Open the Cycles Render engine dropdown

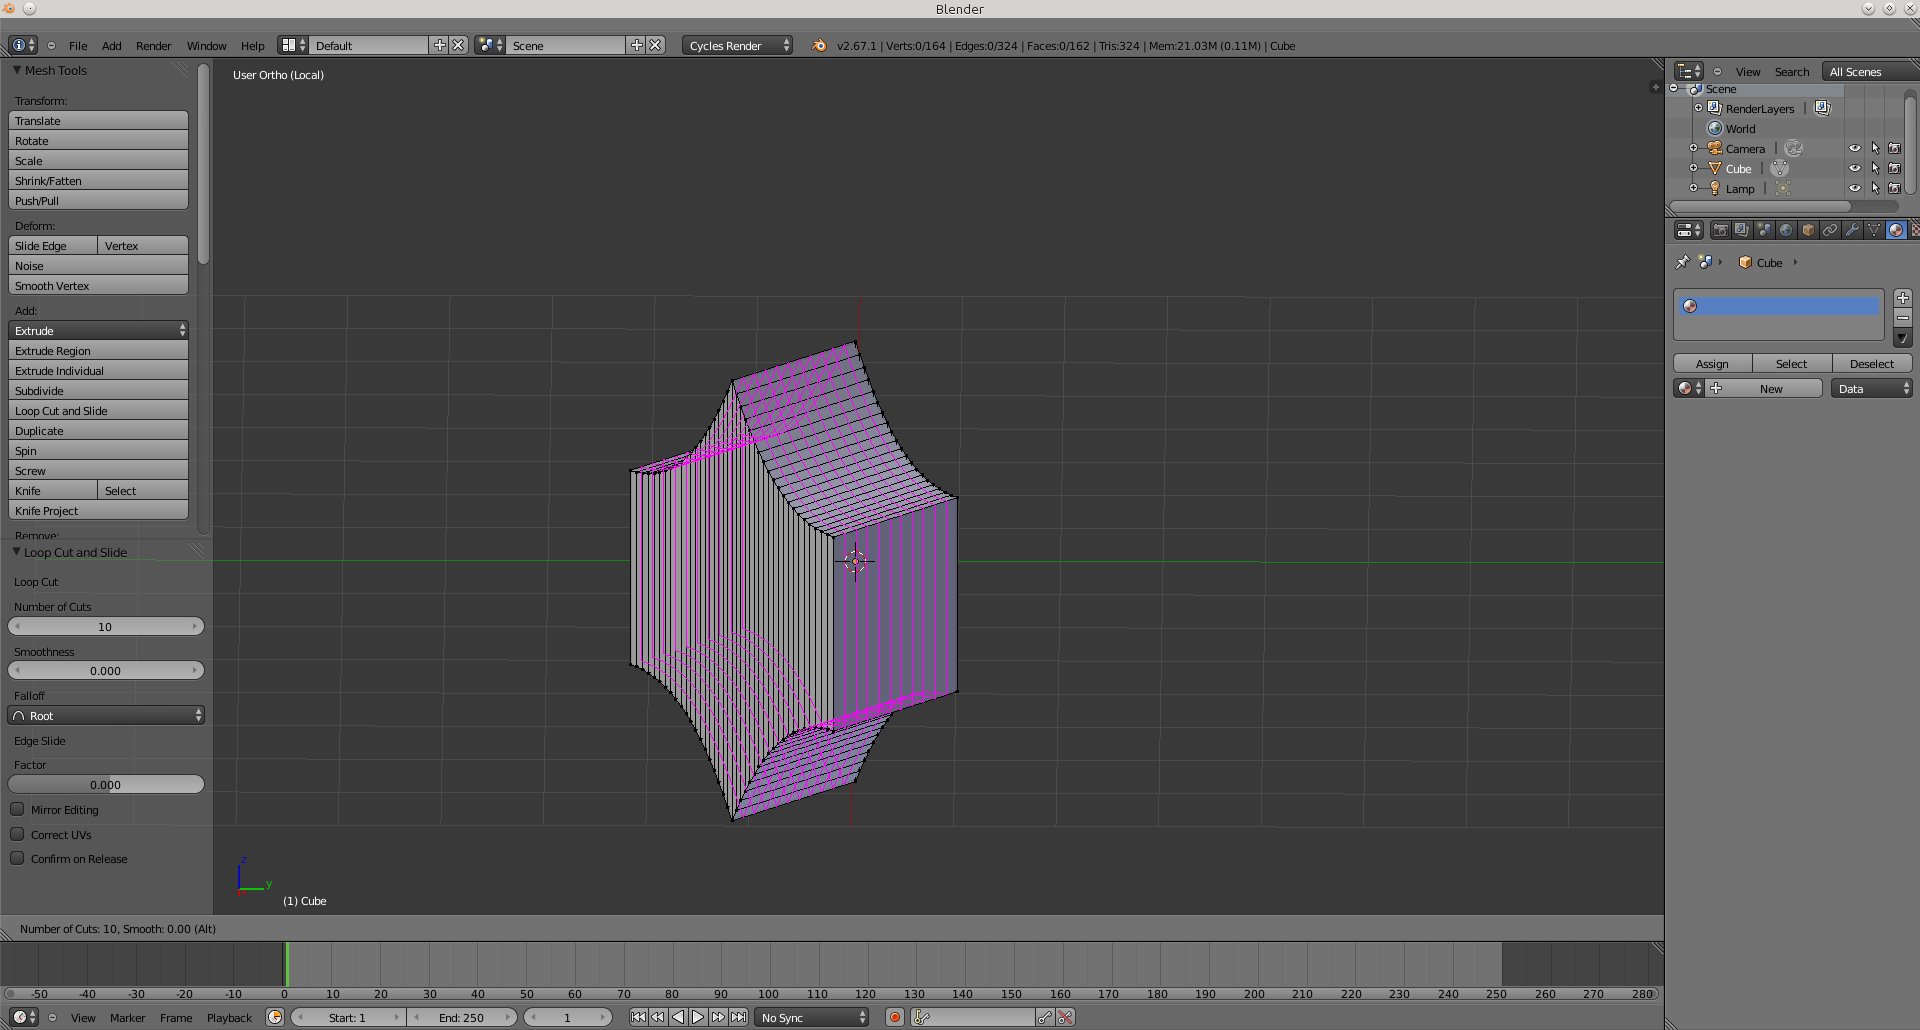click(738, 45)
